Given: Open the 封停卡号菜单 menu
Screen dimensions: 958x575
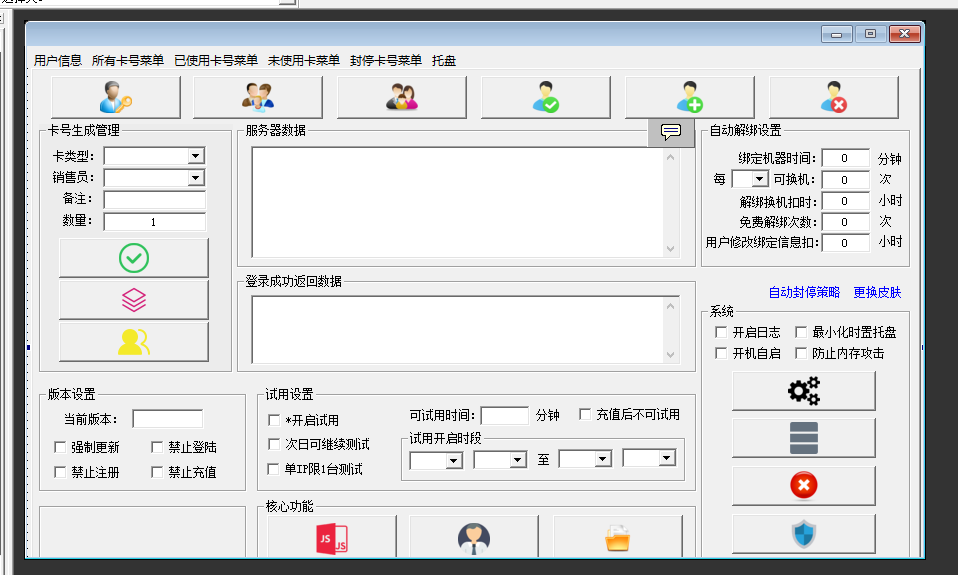Looking at the screenshot, I should point(386,60).
